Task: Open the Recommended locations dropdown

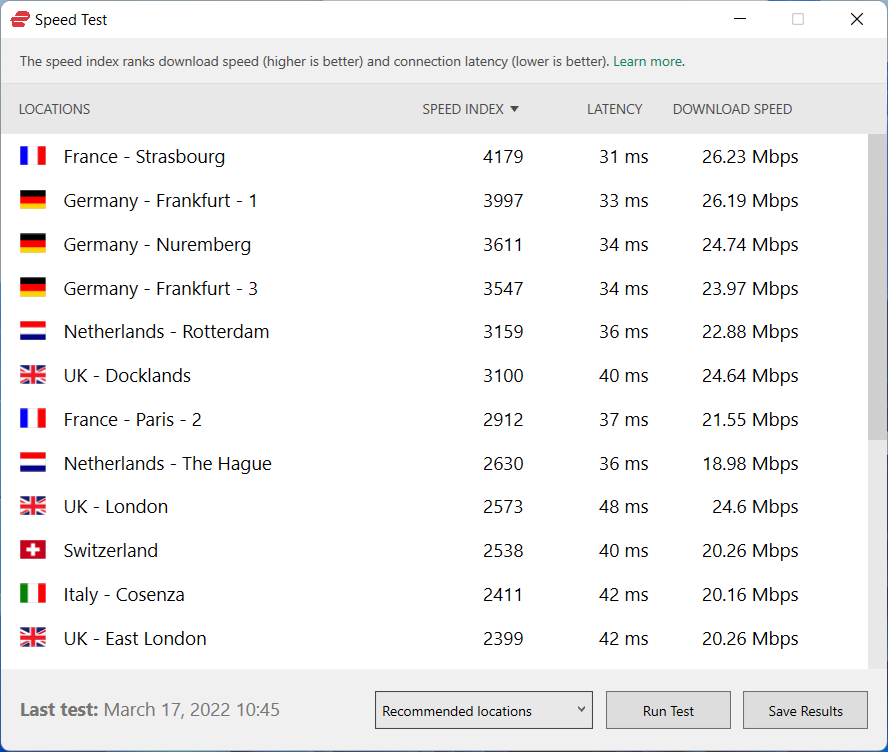Action: coord(484,710)
